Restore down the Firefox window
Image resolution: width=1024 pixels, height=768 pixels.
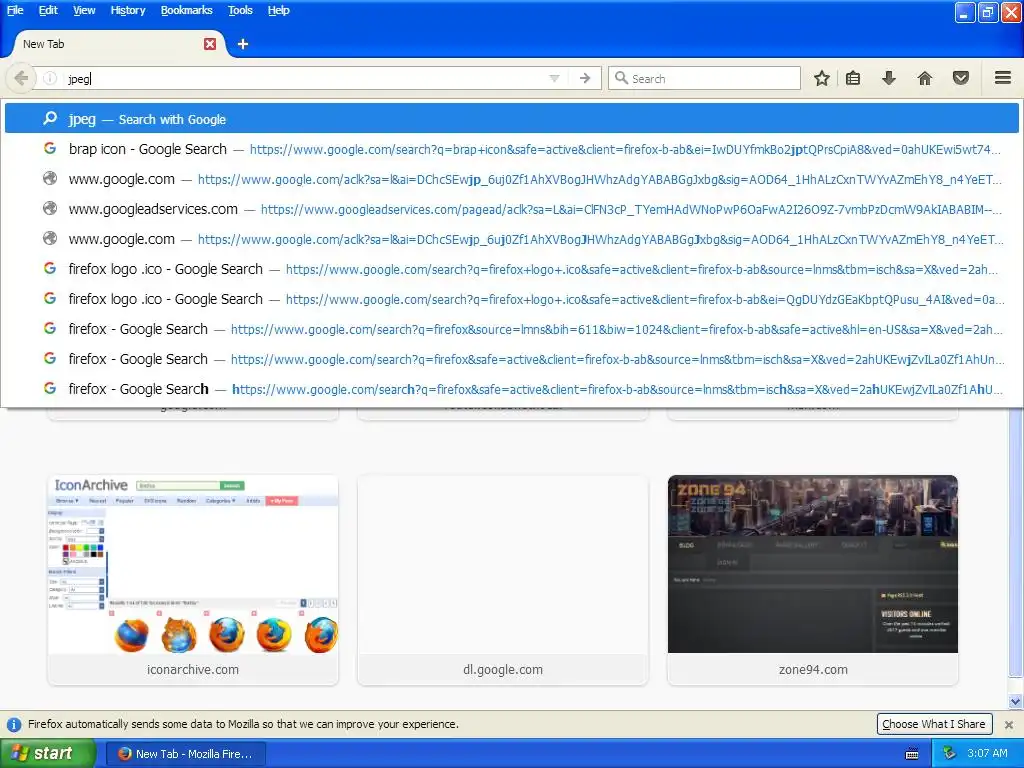click(x=987, y=12)
